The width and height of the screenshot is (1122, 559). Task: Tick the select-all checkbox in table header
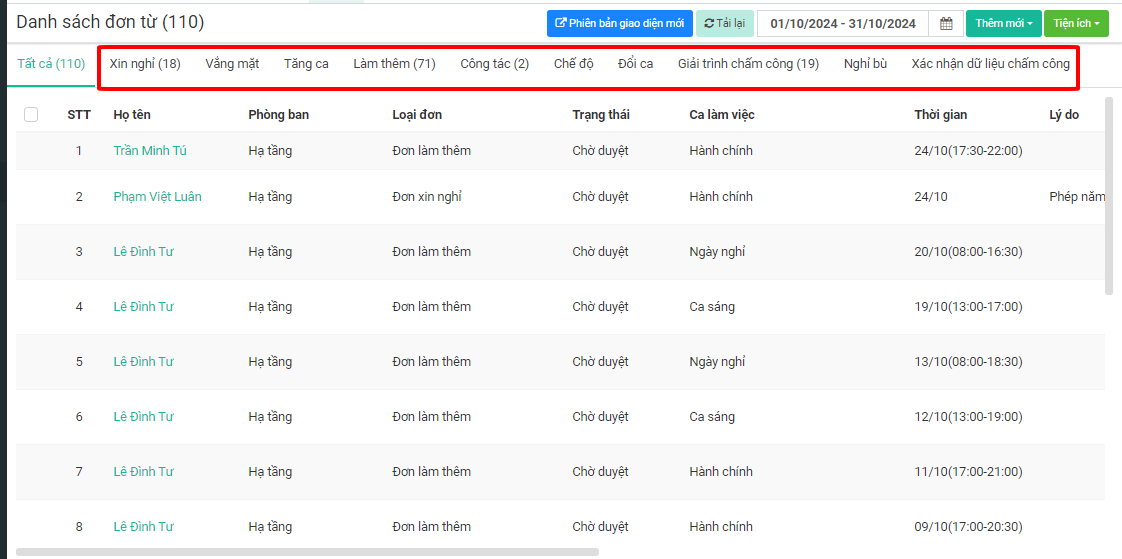pos(31,115)
